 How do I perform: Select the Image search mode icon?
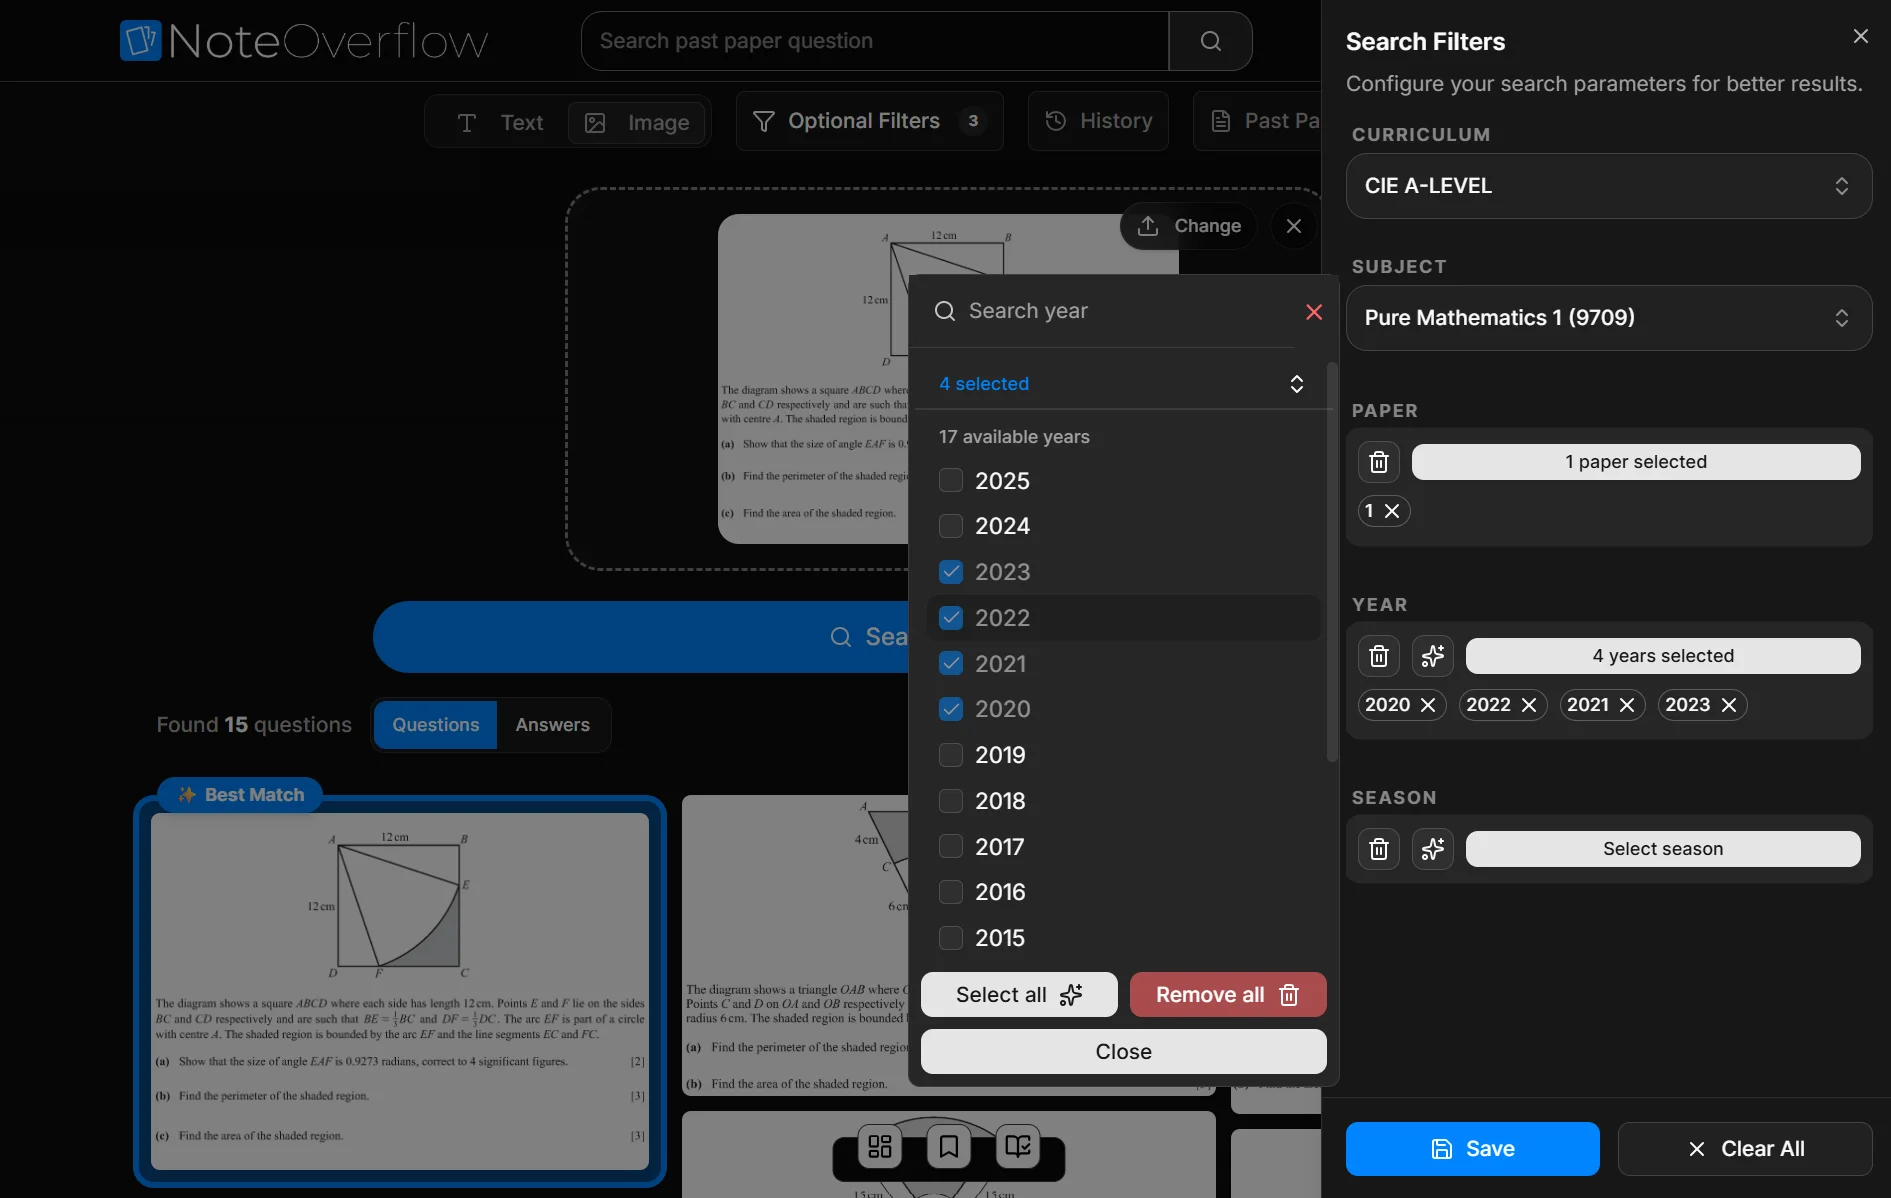tap(594, 122)
